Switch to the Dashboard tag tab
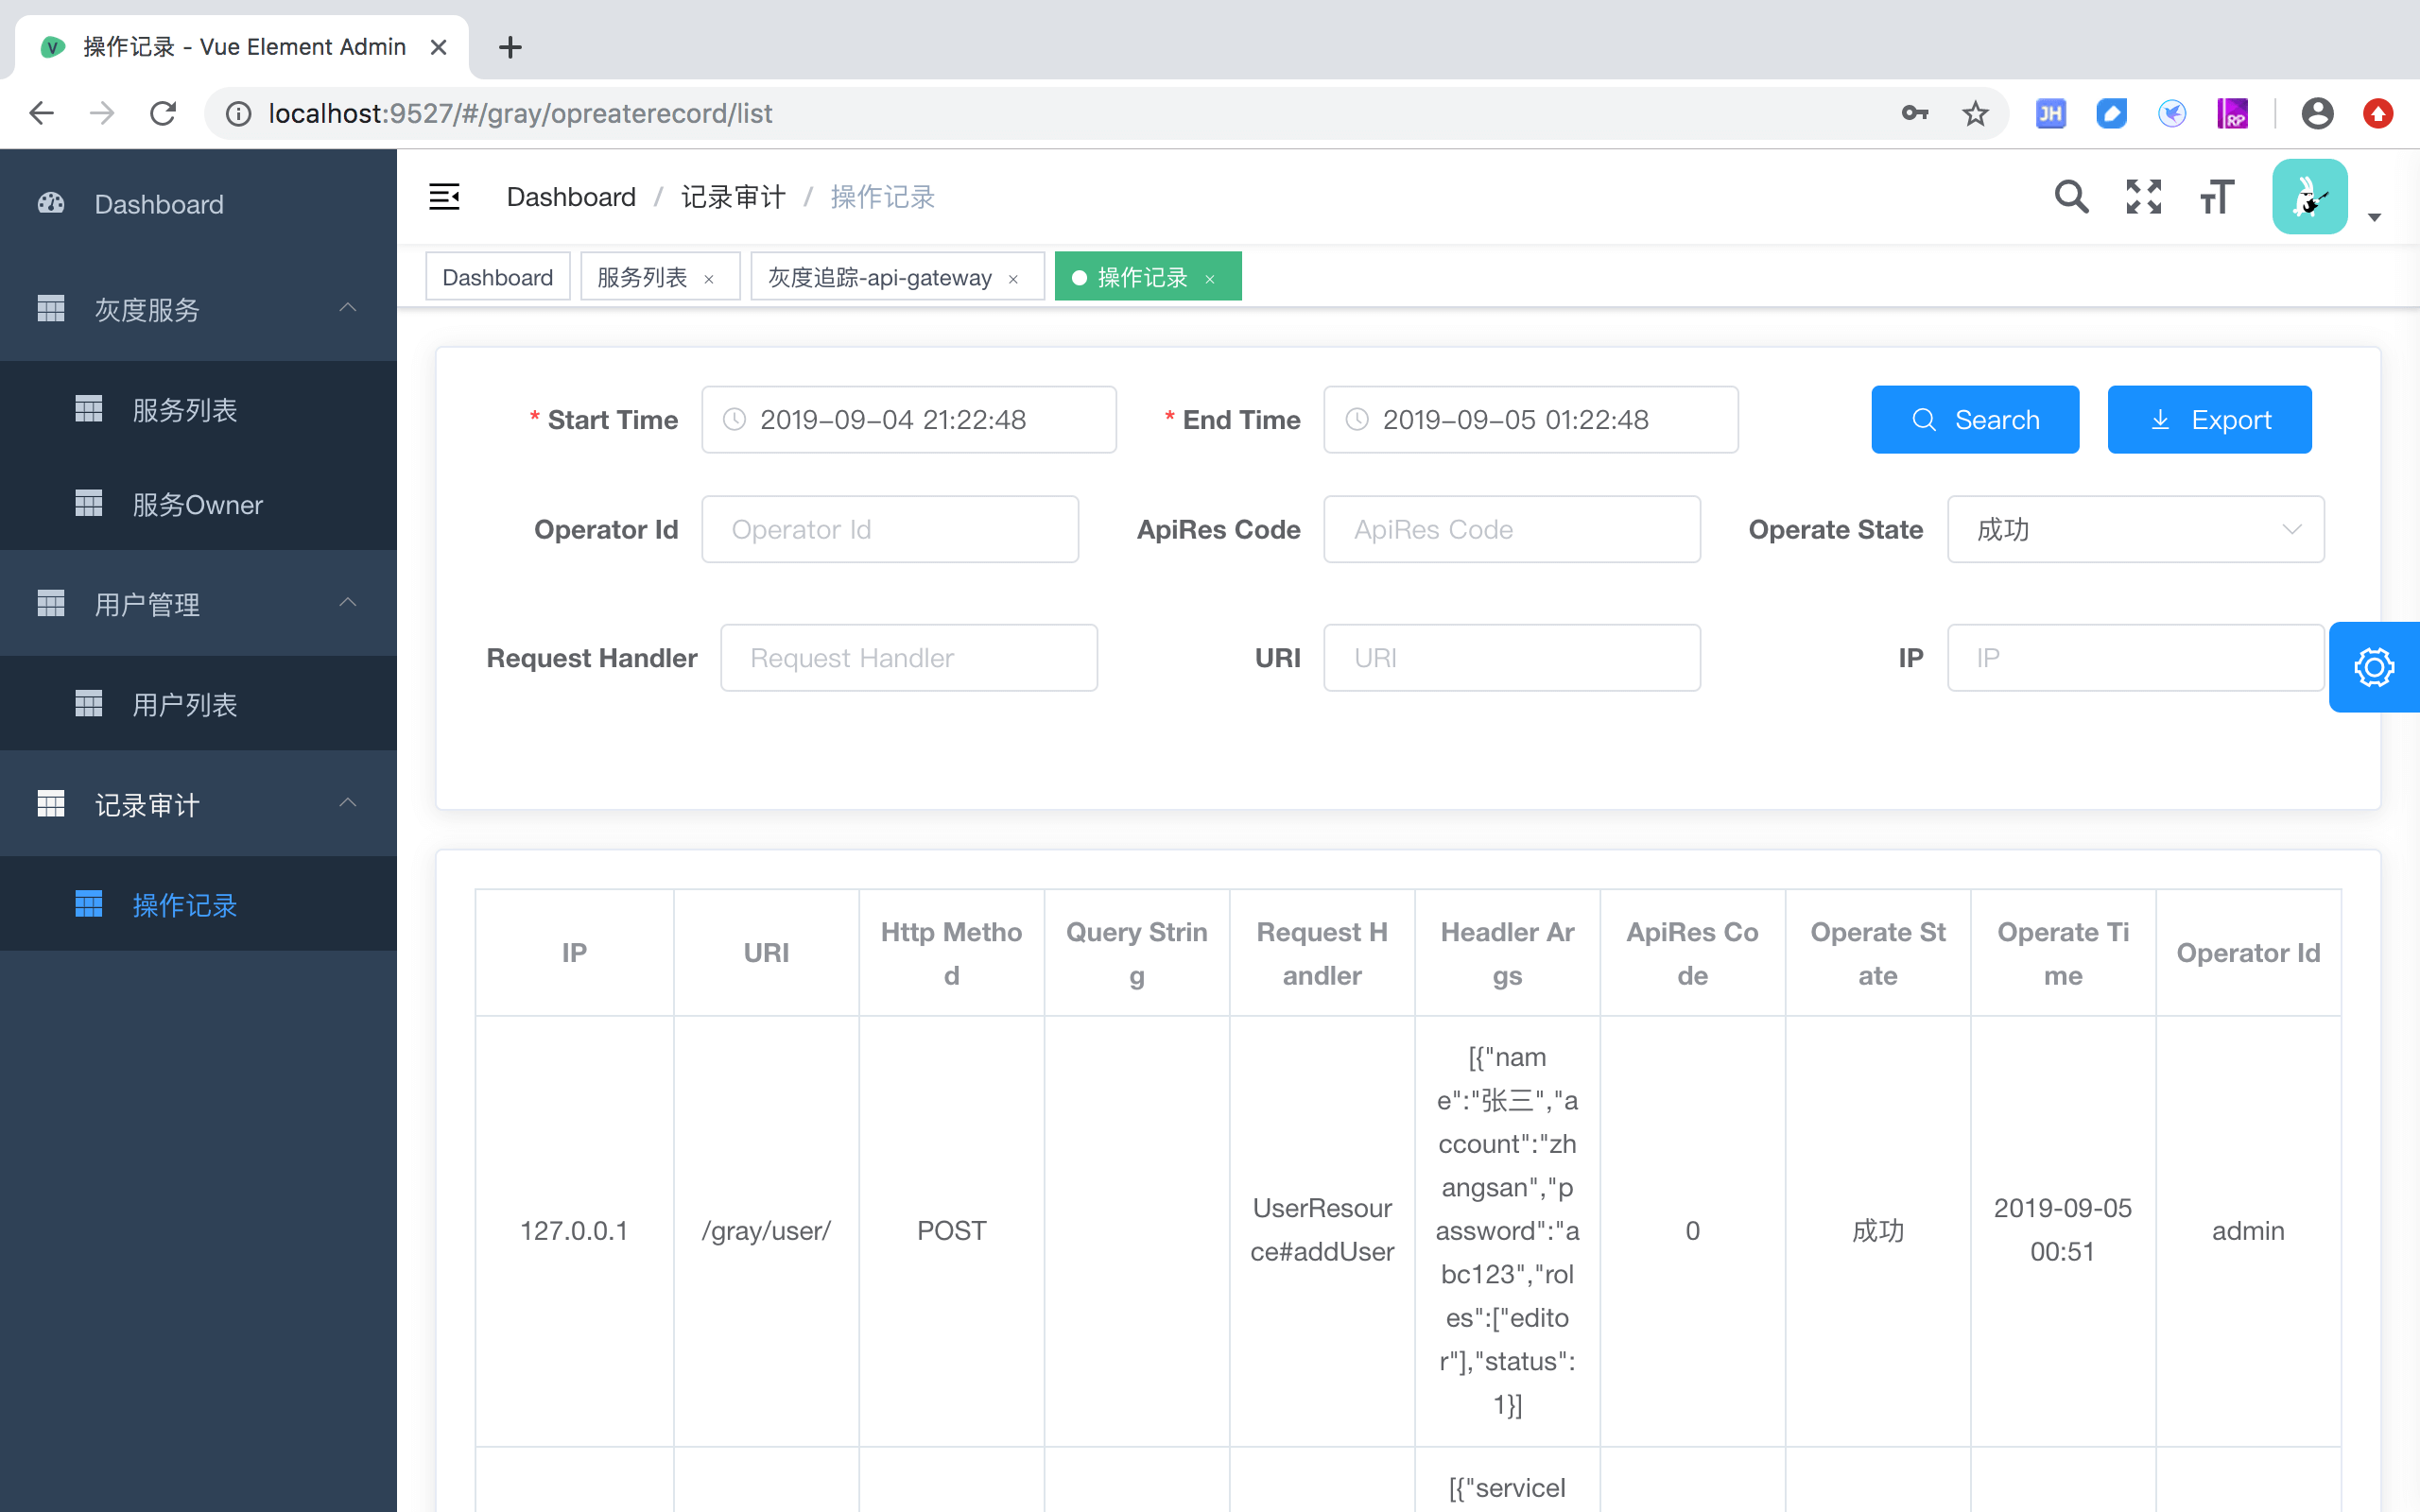 [497, 277]
